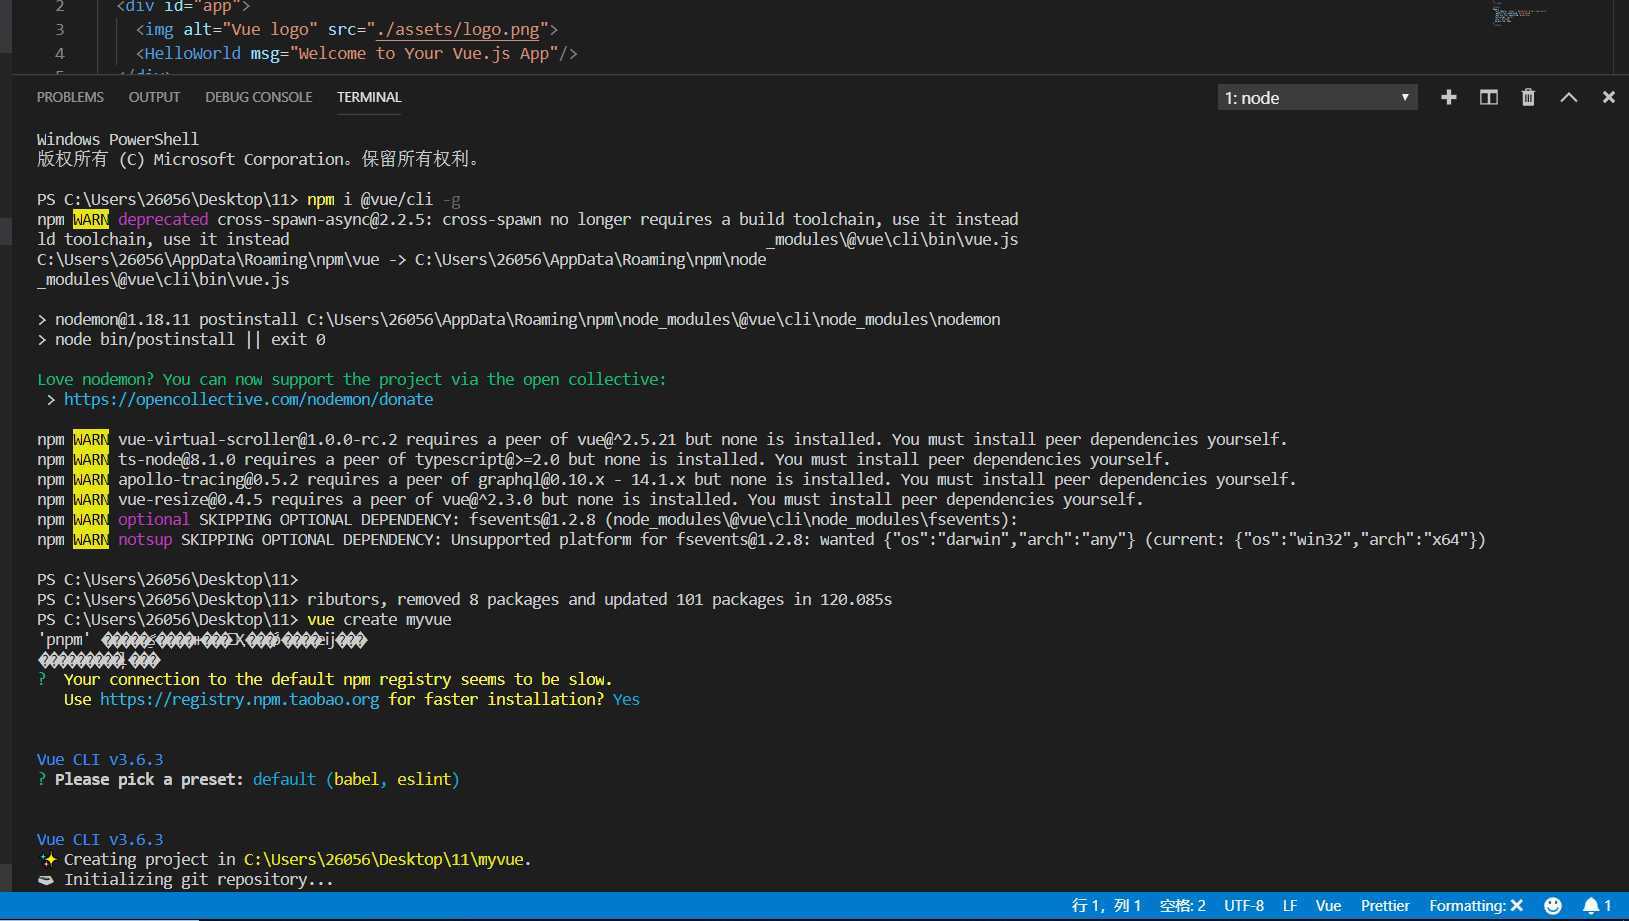Image resolution: width=1629 pixels, height=921 pixels.
Task: Open the registry.npm.taobao.org link
Action: click(240, 699)
